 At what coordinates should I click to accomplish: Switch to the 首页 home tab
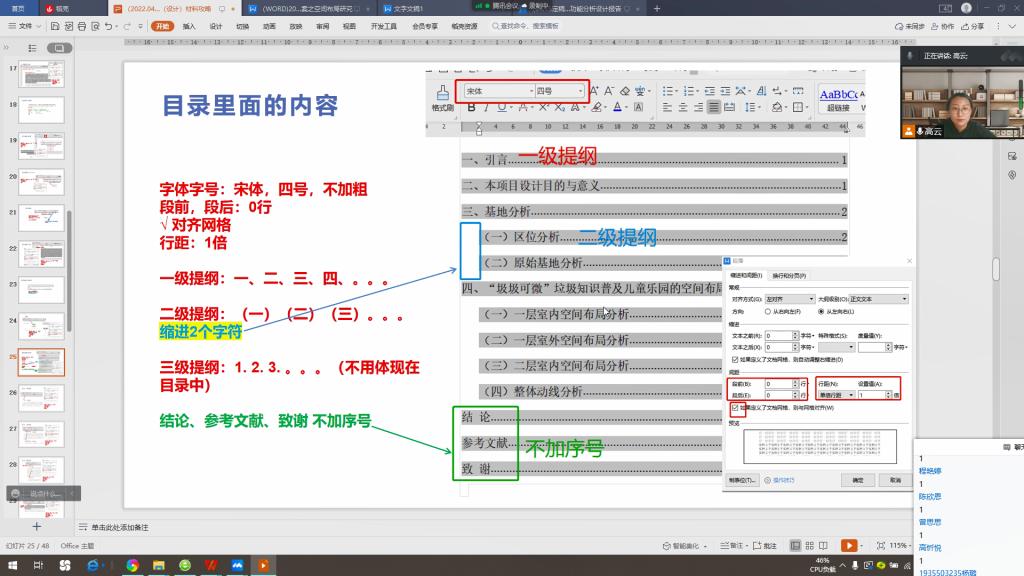18,8
